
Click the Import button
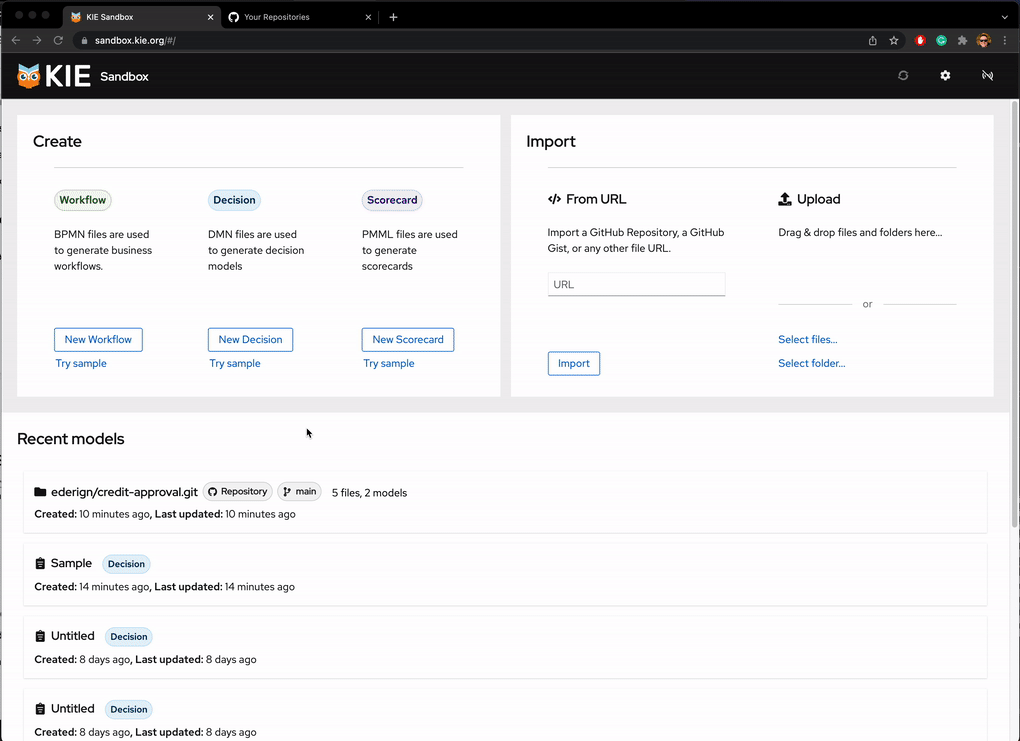(574, 364)
